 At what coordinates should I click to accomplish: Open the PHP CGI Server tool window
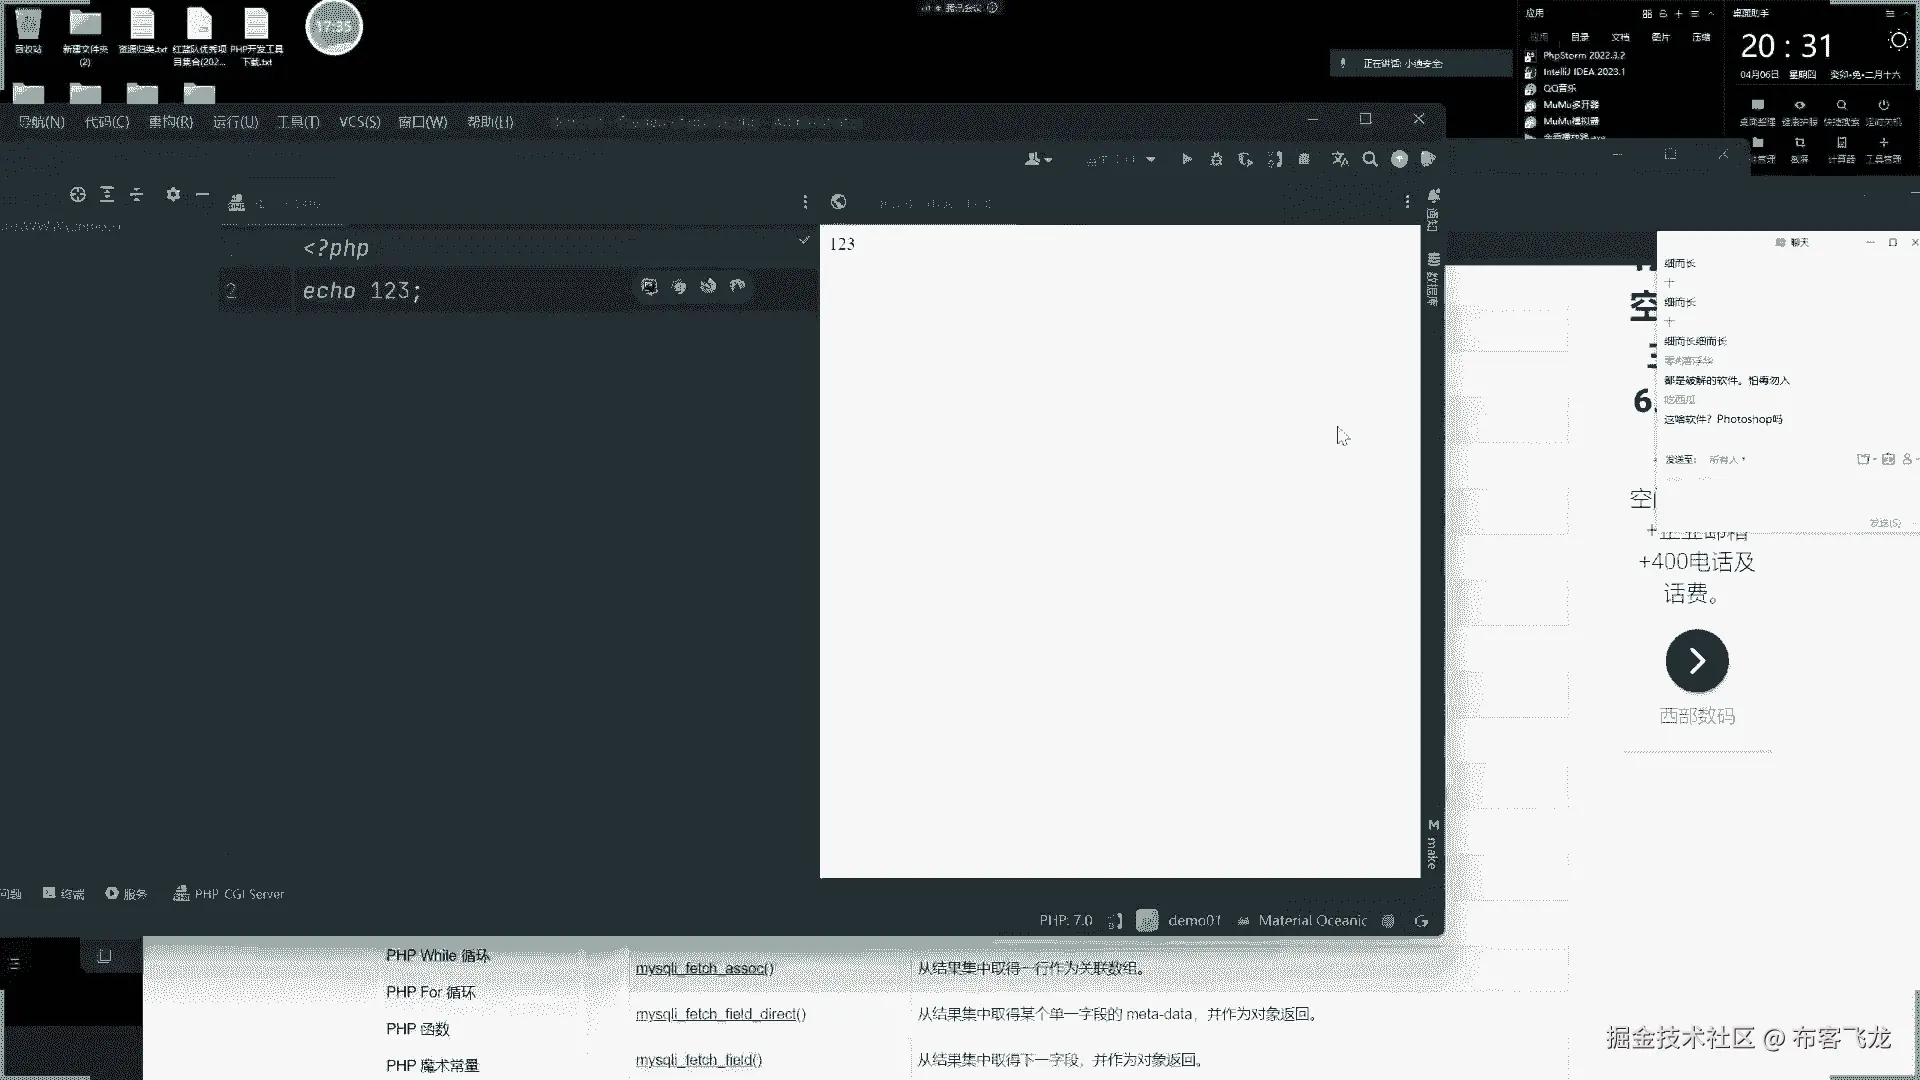click(229, 894)
